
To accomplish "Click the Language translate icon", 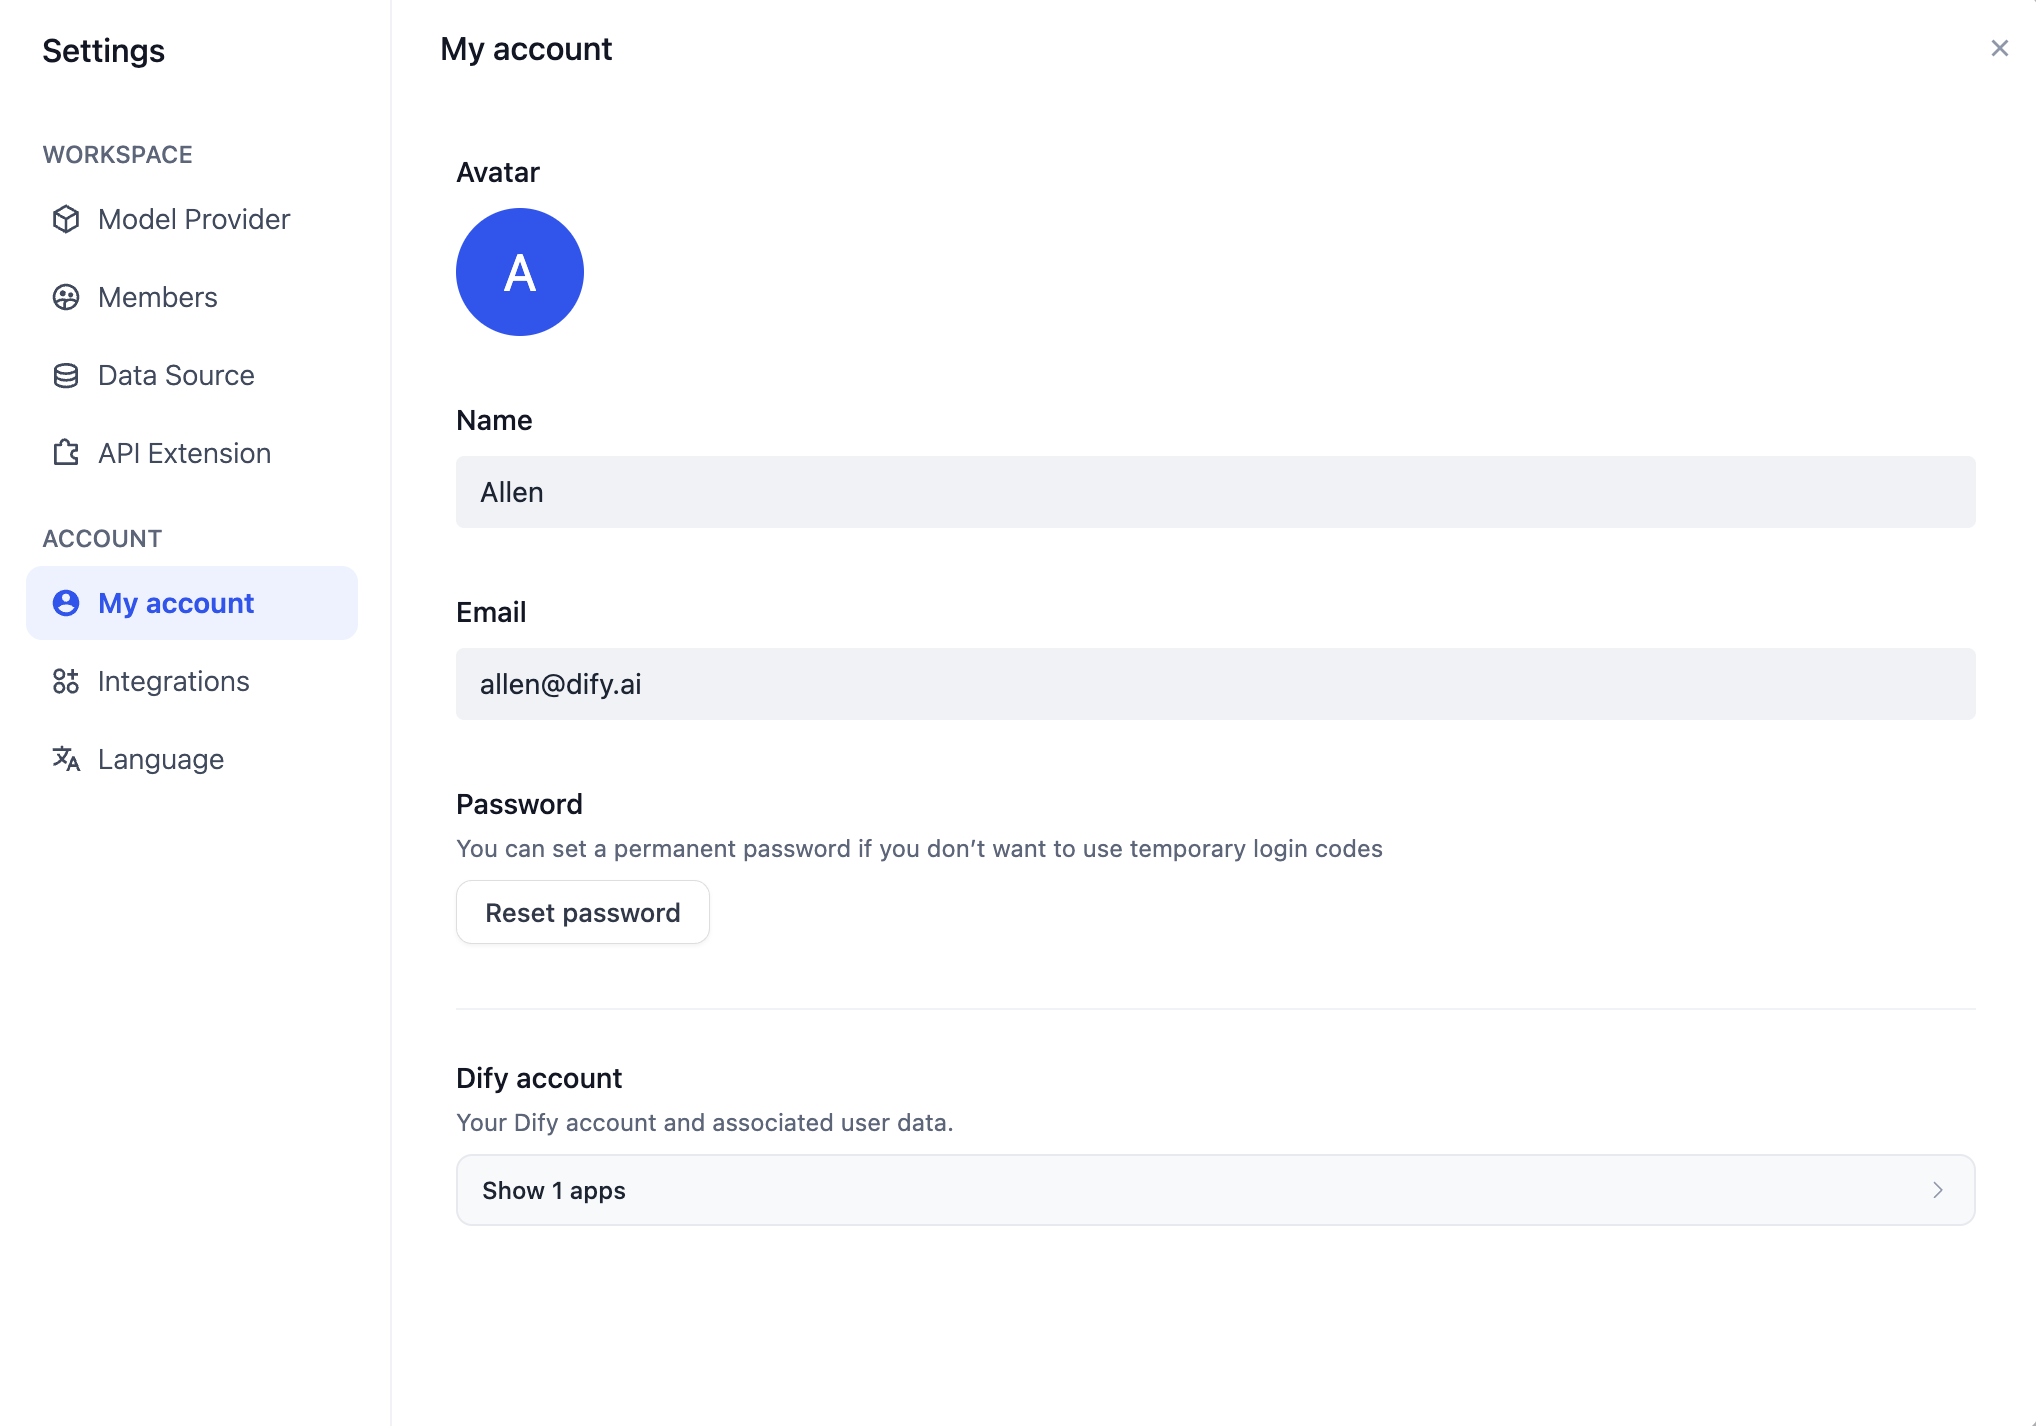I will [x=66, y=759].
